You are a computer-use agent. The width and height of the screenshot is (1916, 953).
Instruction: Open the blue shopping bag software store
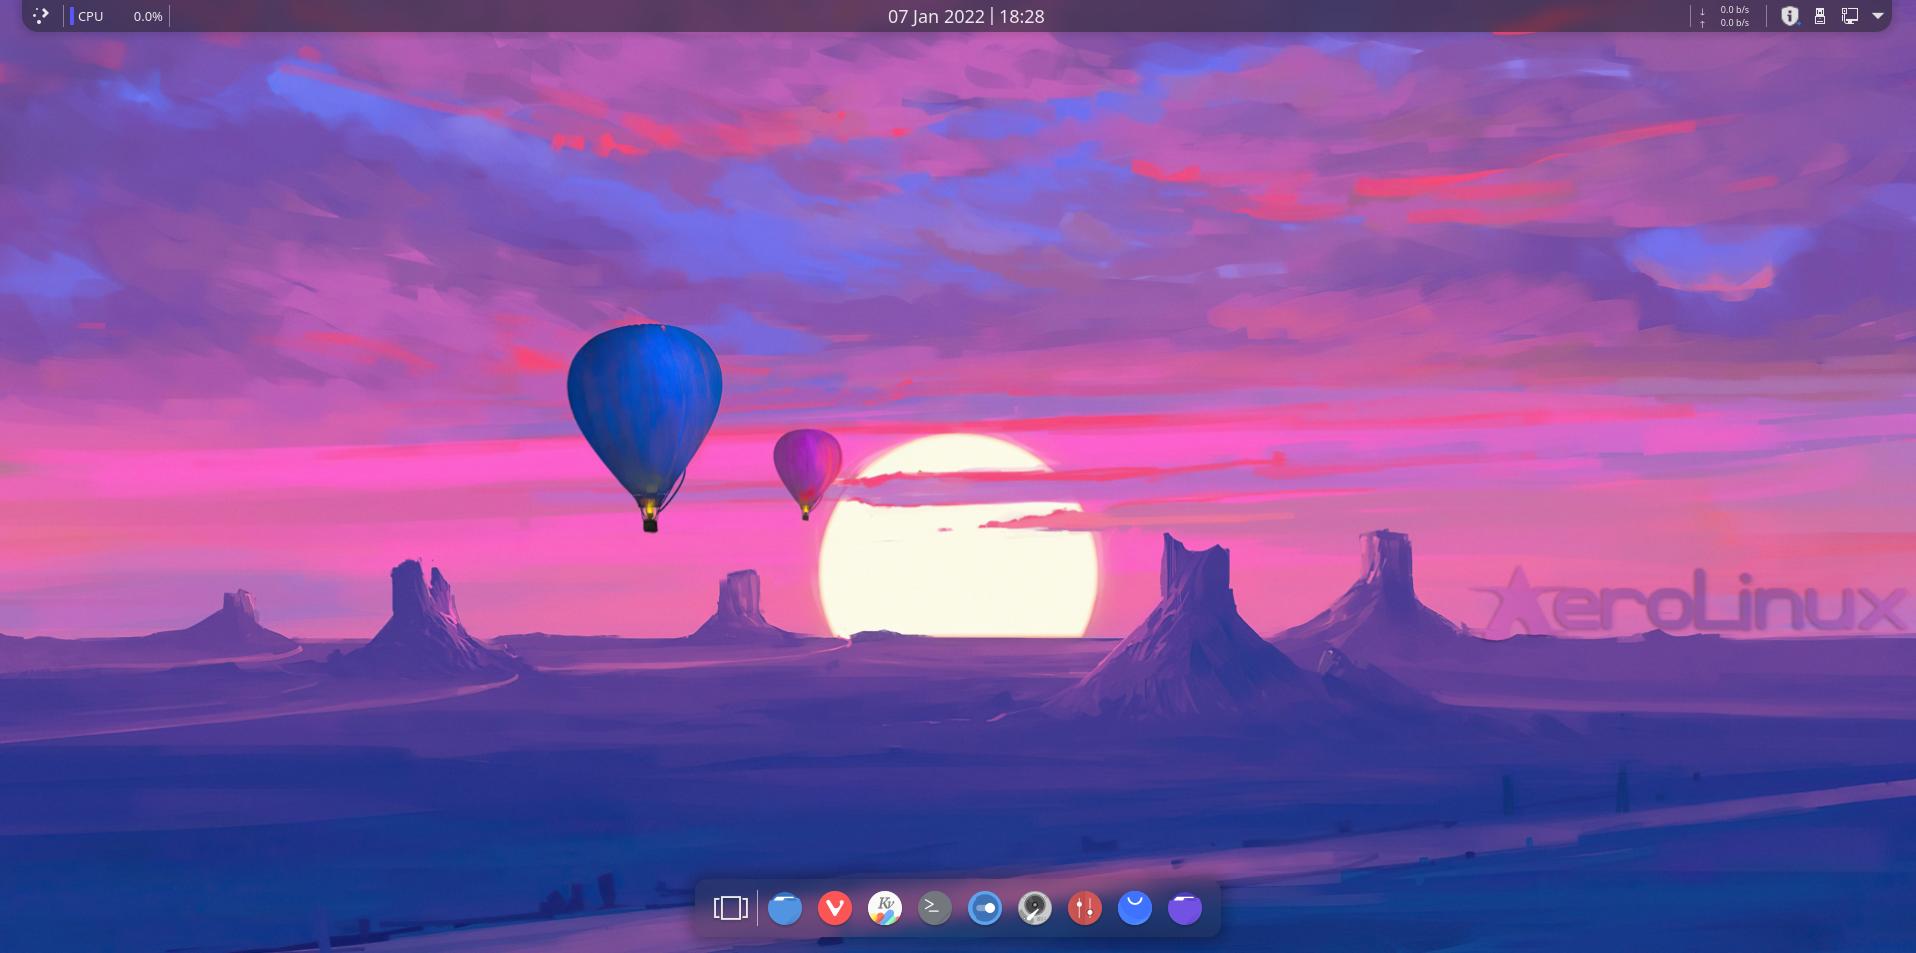pos(1135,908)
